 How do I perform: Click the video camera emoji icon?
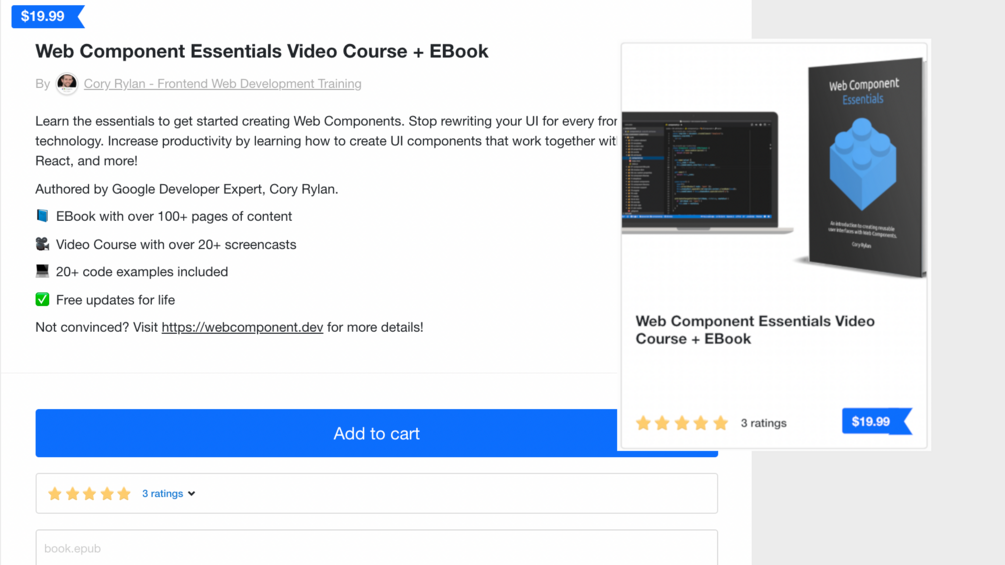[42, 244]
